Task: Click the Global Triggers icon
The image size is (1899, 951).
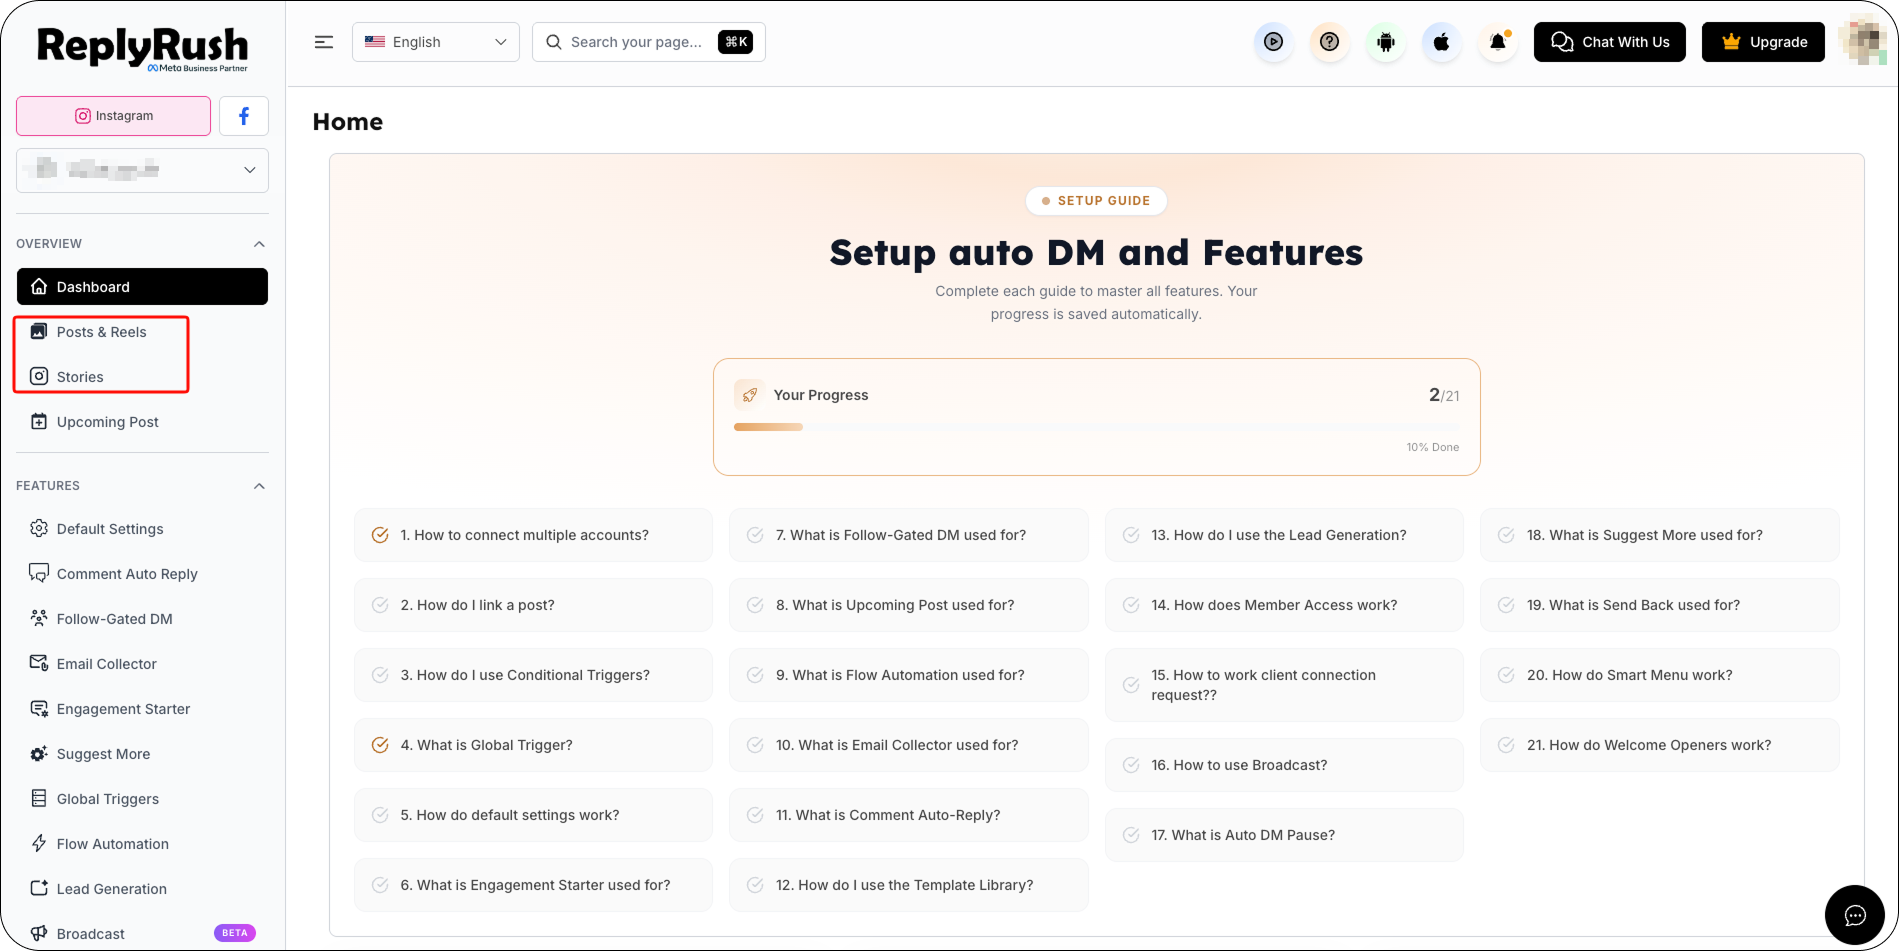Action: pos(39,798)
